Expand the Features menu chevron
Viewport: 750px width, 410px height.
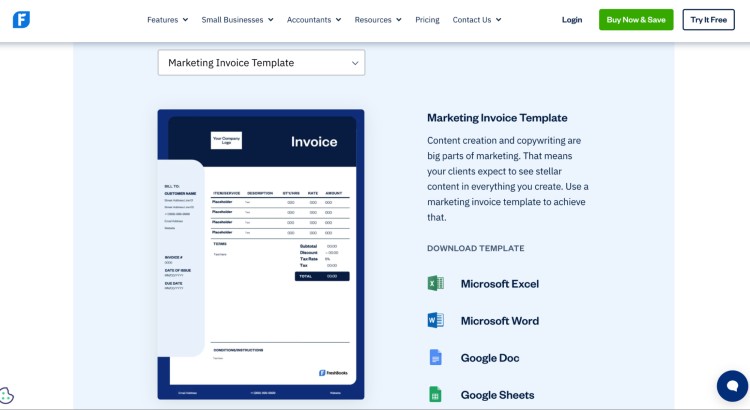(x=186, y=20)
